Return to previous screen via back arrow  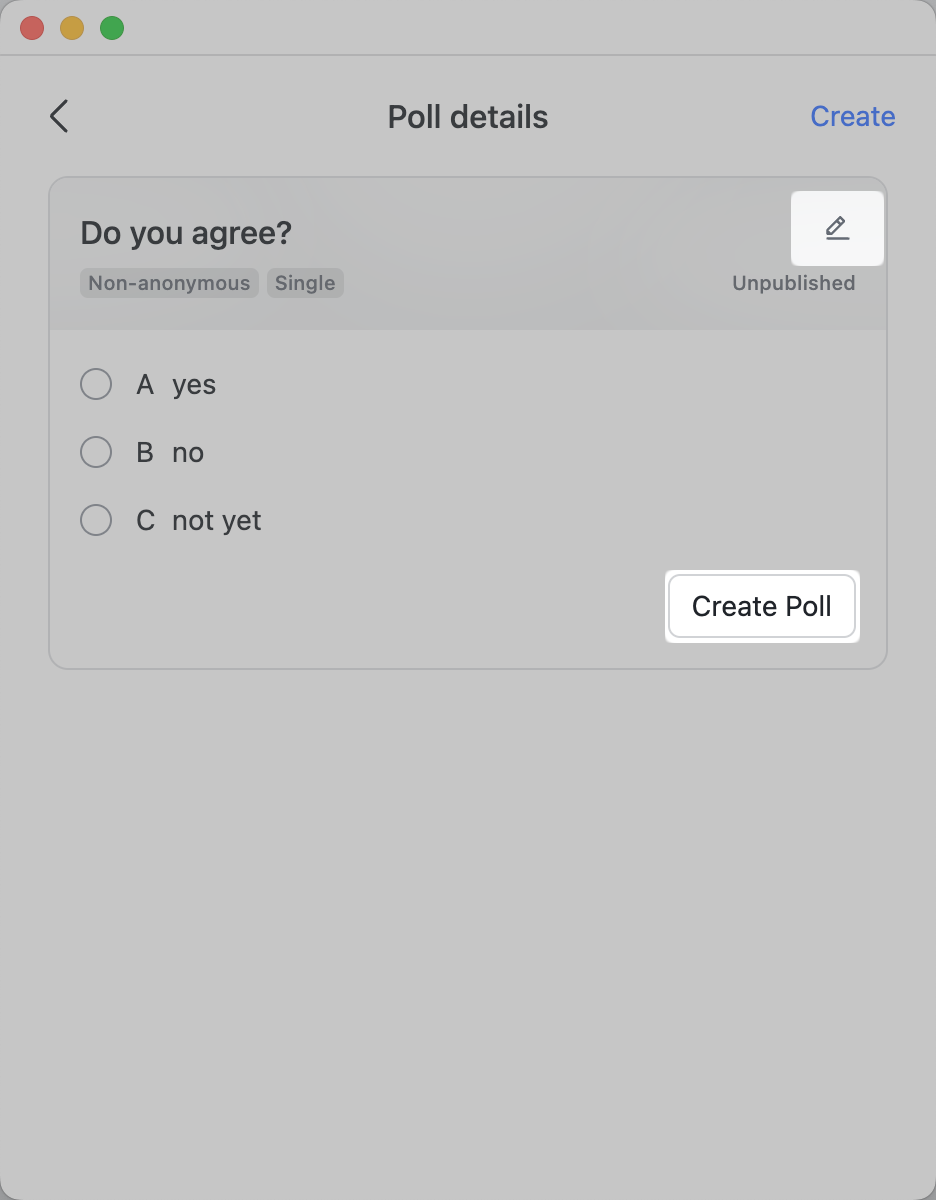(x=58, y=116)
